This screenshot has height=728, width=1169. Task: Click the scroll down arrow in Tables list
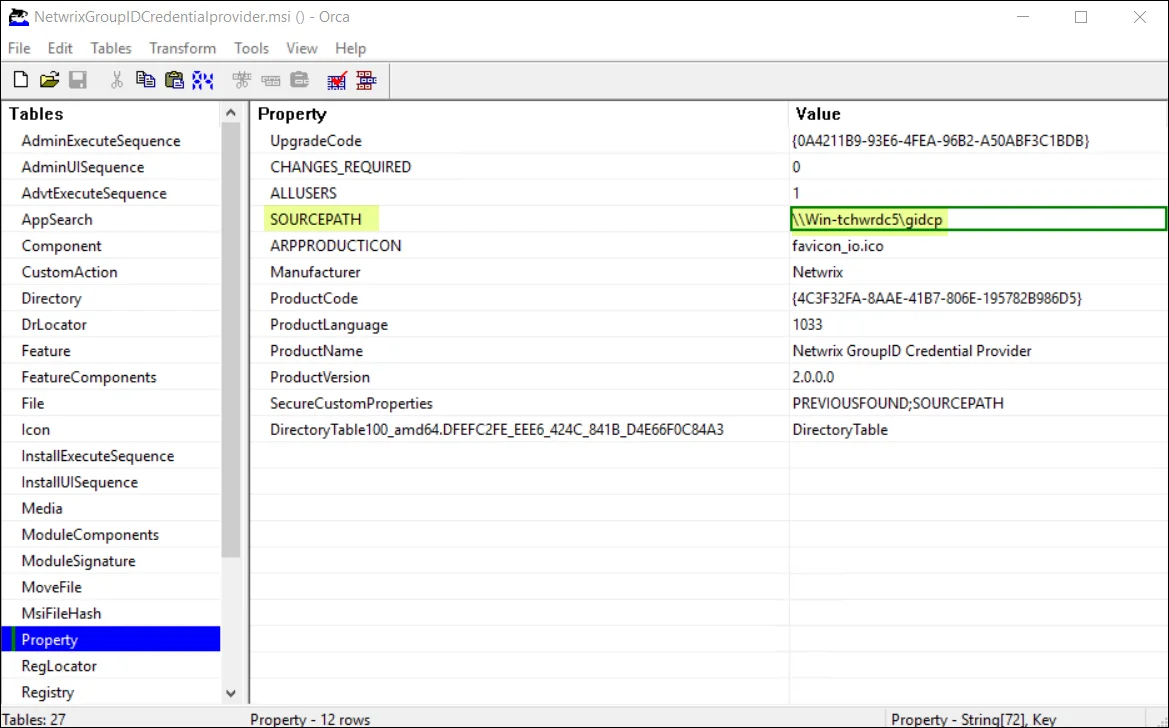230,693
